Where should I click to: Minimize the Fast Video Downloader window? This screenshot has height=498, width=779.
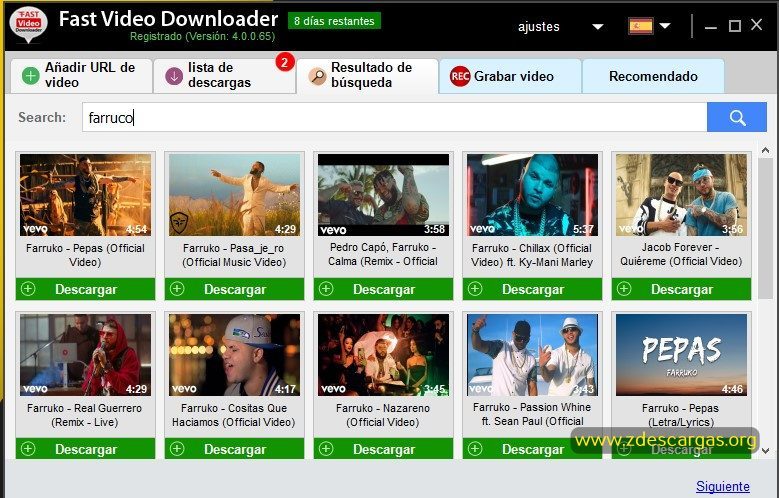[711, 26]
